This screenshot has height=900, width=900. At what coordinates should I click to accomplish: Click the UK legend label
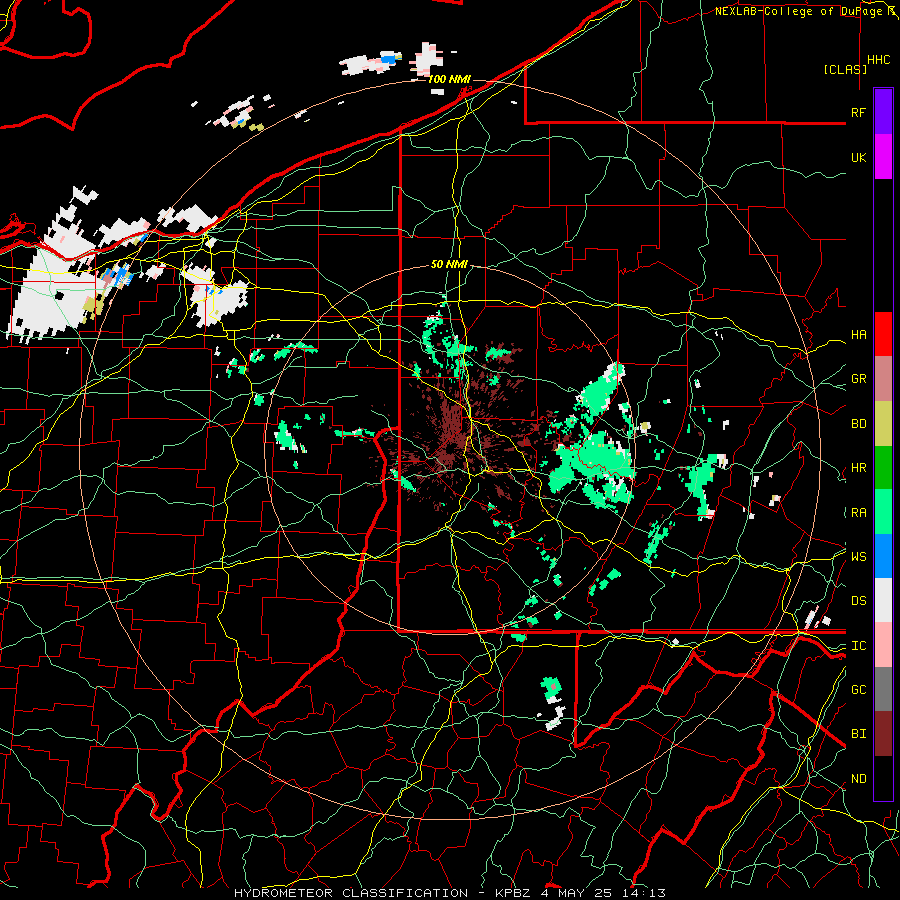click(858, 157)
